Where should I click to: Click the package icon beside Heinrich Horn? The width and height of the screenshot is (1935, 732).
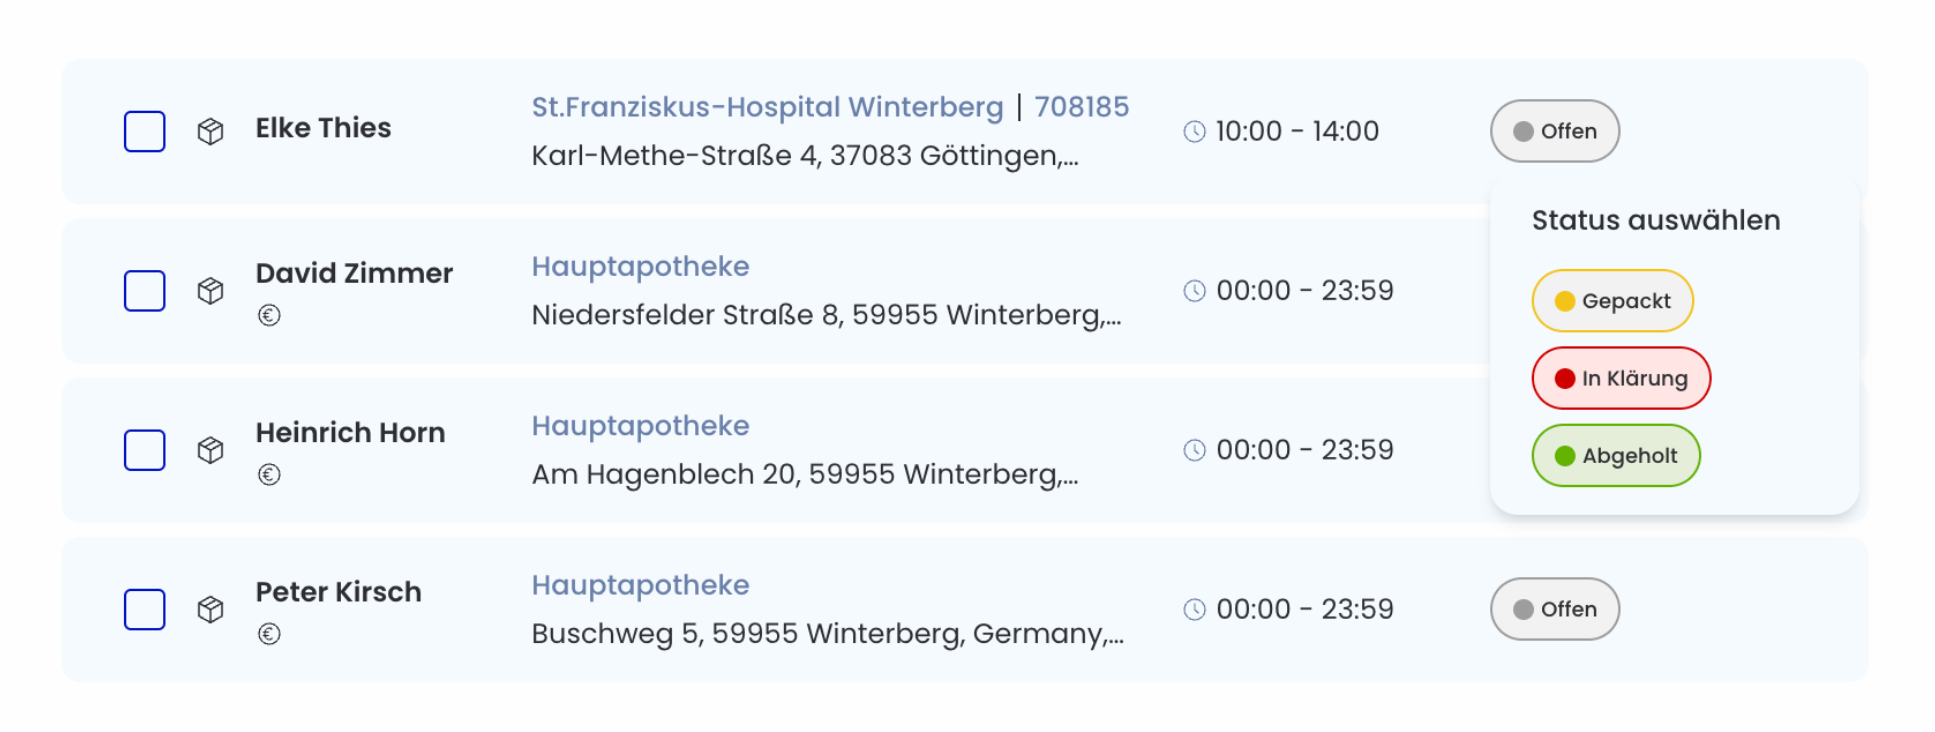click(210, 450)
